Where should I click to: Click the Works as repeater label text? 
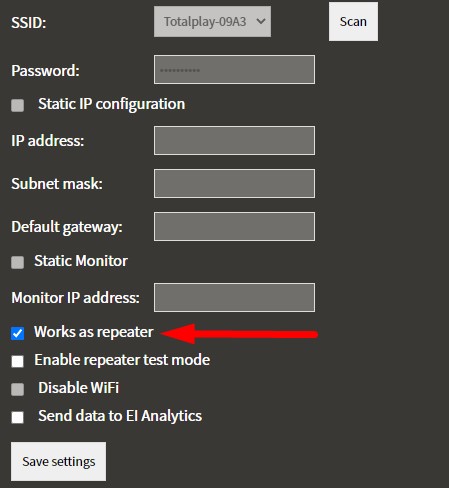tap(94, 332)
